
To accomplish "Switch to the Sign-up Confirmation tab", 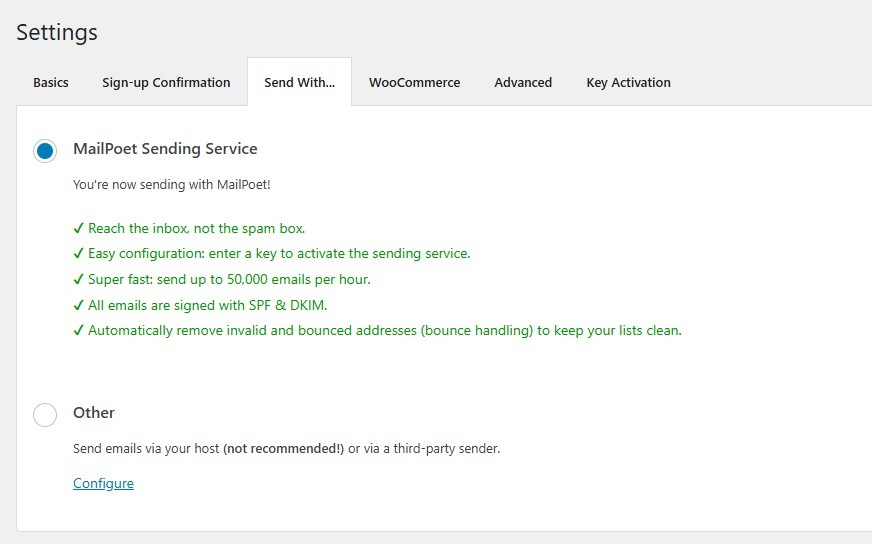I will pyautogui.click(x=166, y=83).
